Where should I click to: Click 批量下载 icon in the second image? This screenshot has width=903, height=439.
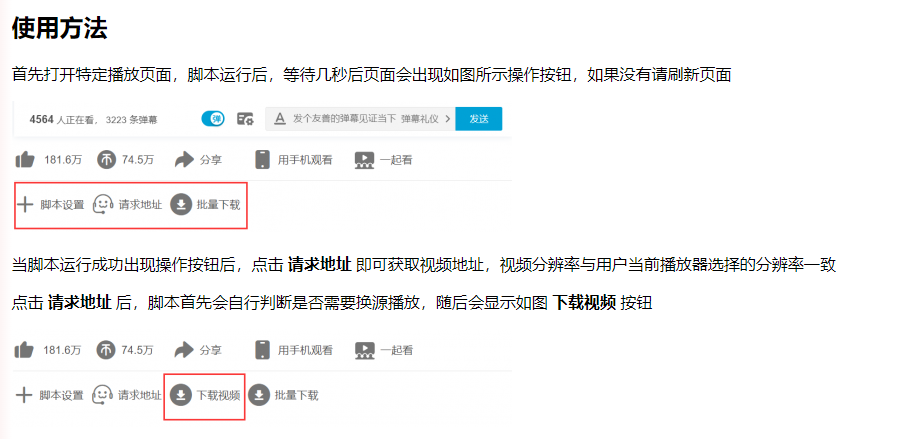(x=259, y=395)
